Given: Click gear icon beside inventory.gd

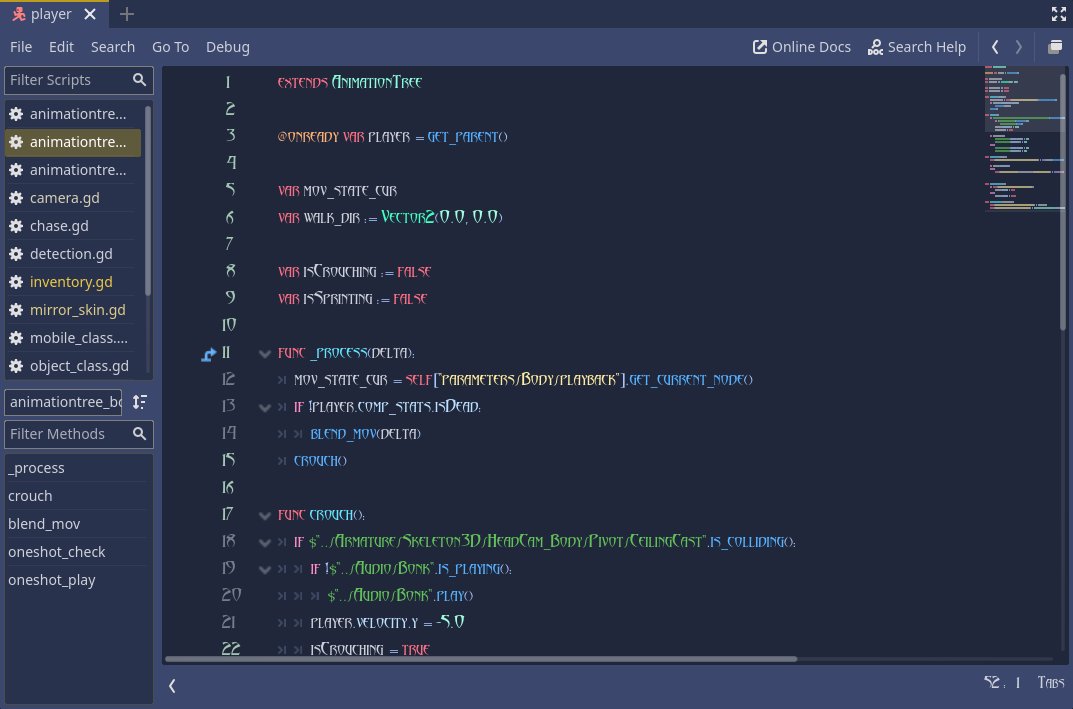Looking at the screenshot, I should point(16,282).
